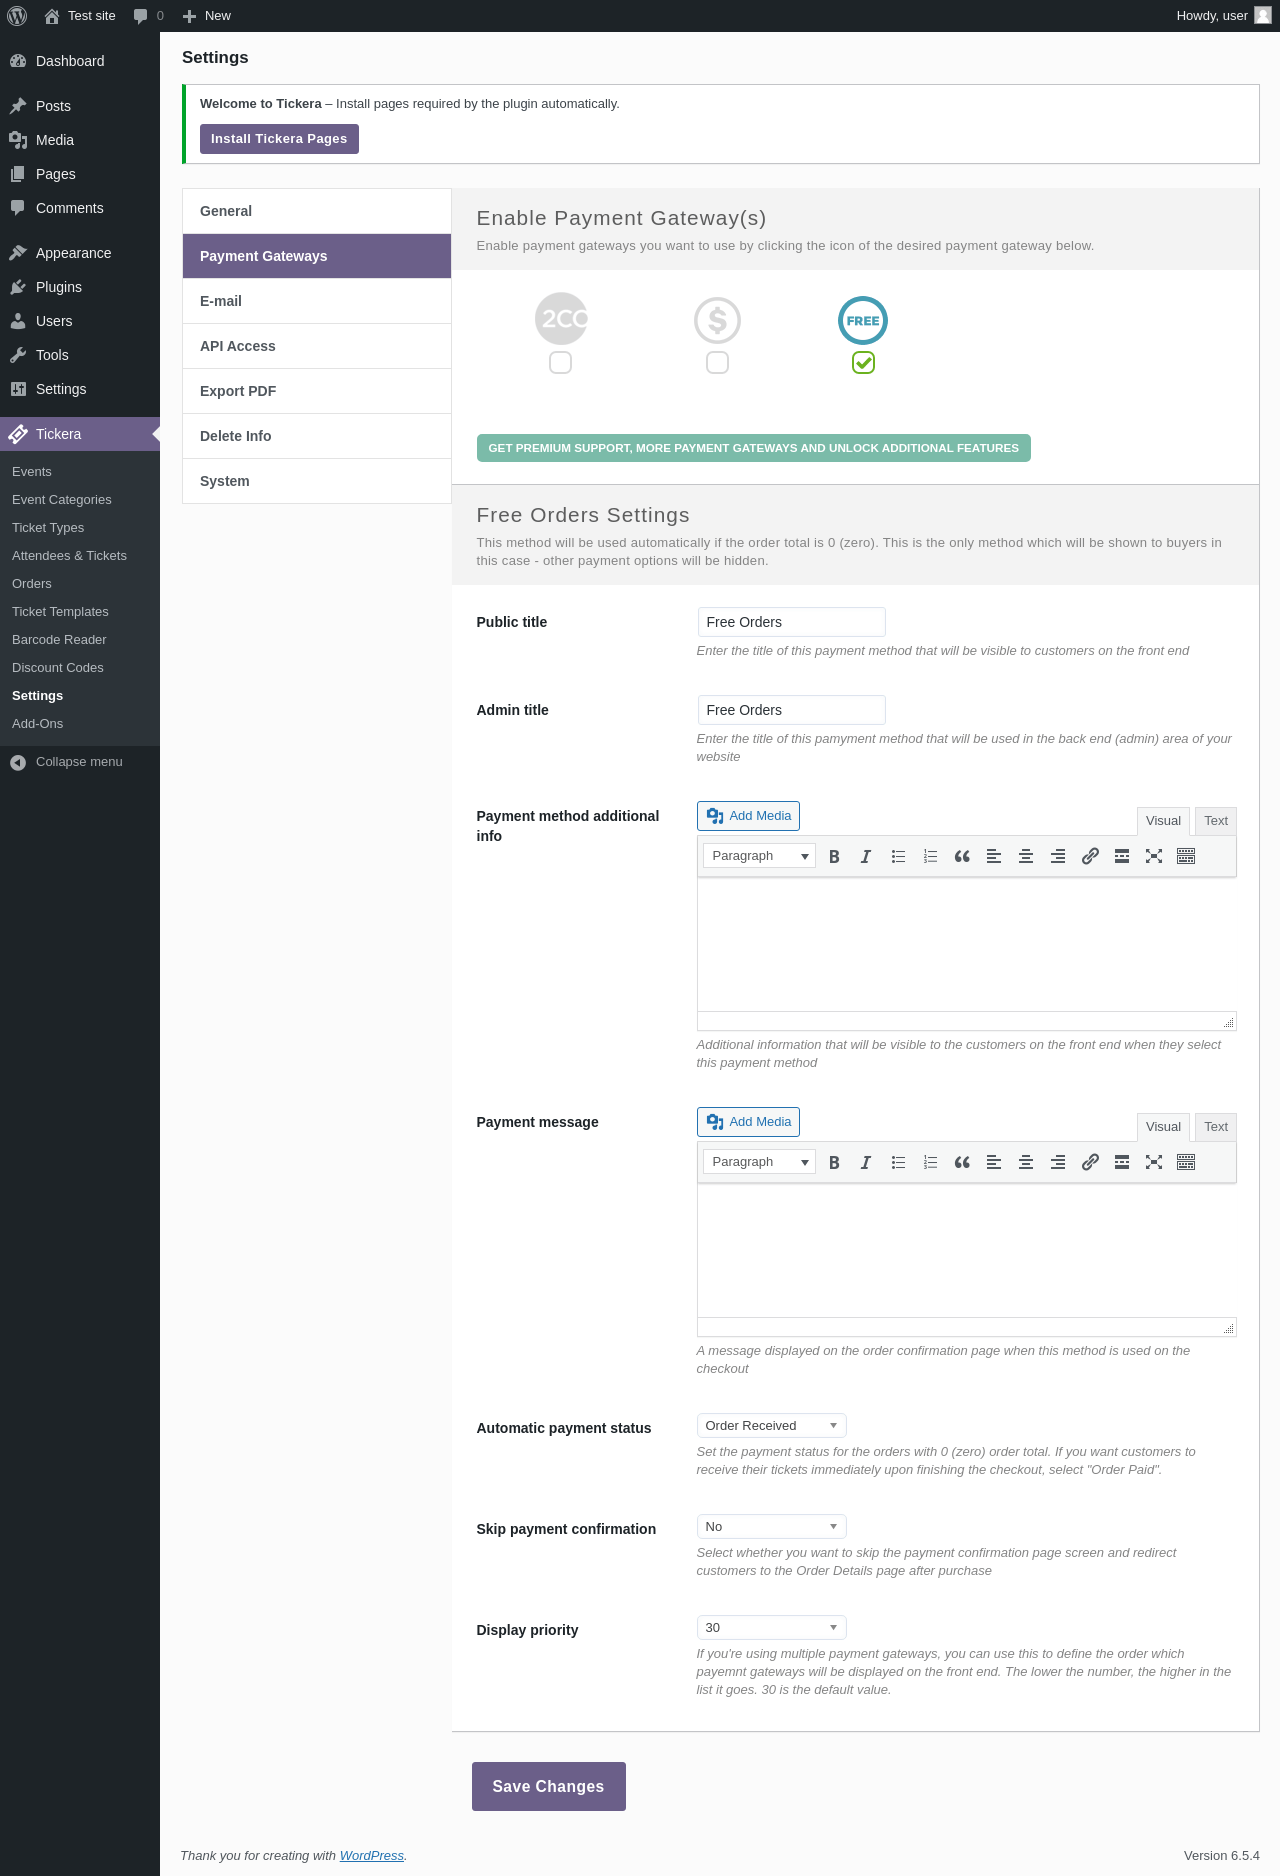This screenshot has width=1280, height=1876.
Task: Open Automatic payment status dropdown
Action: point(771,1426)
